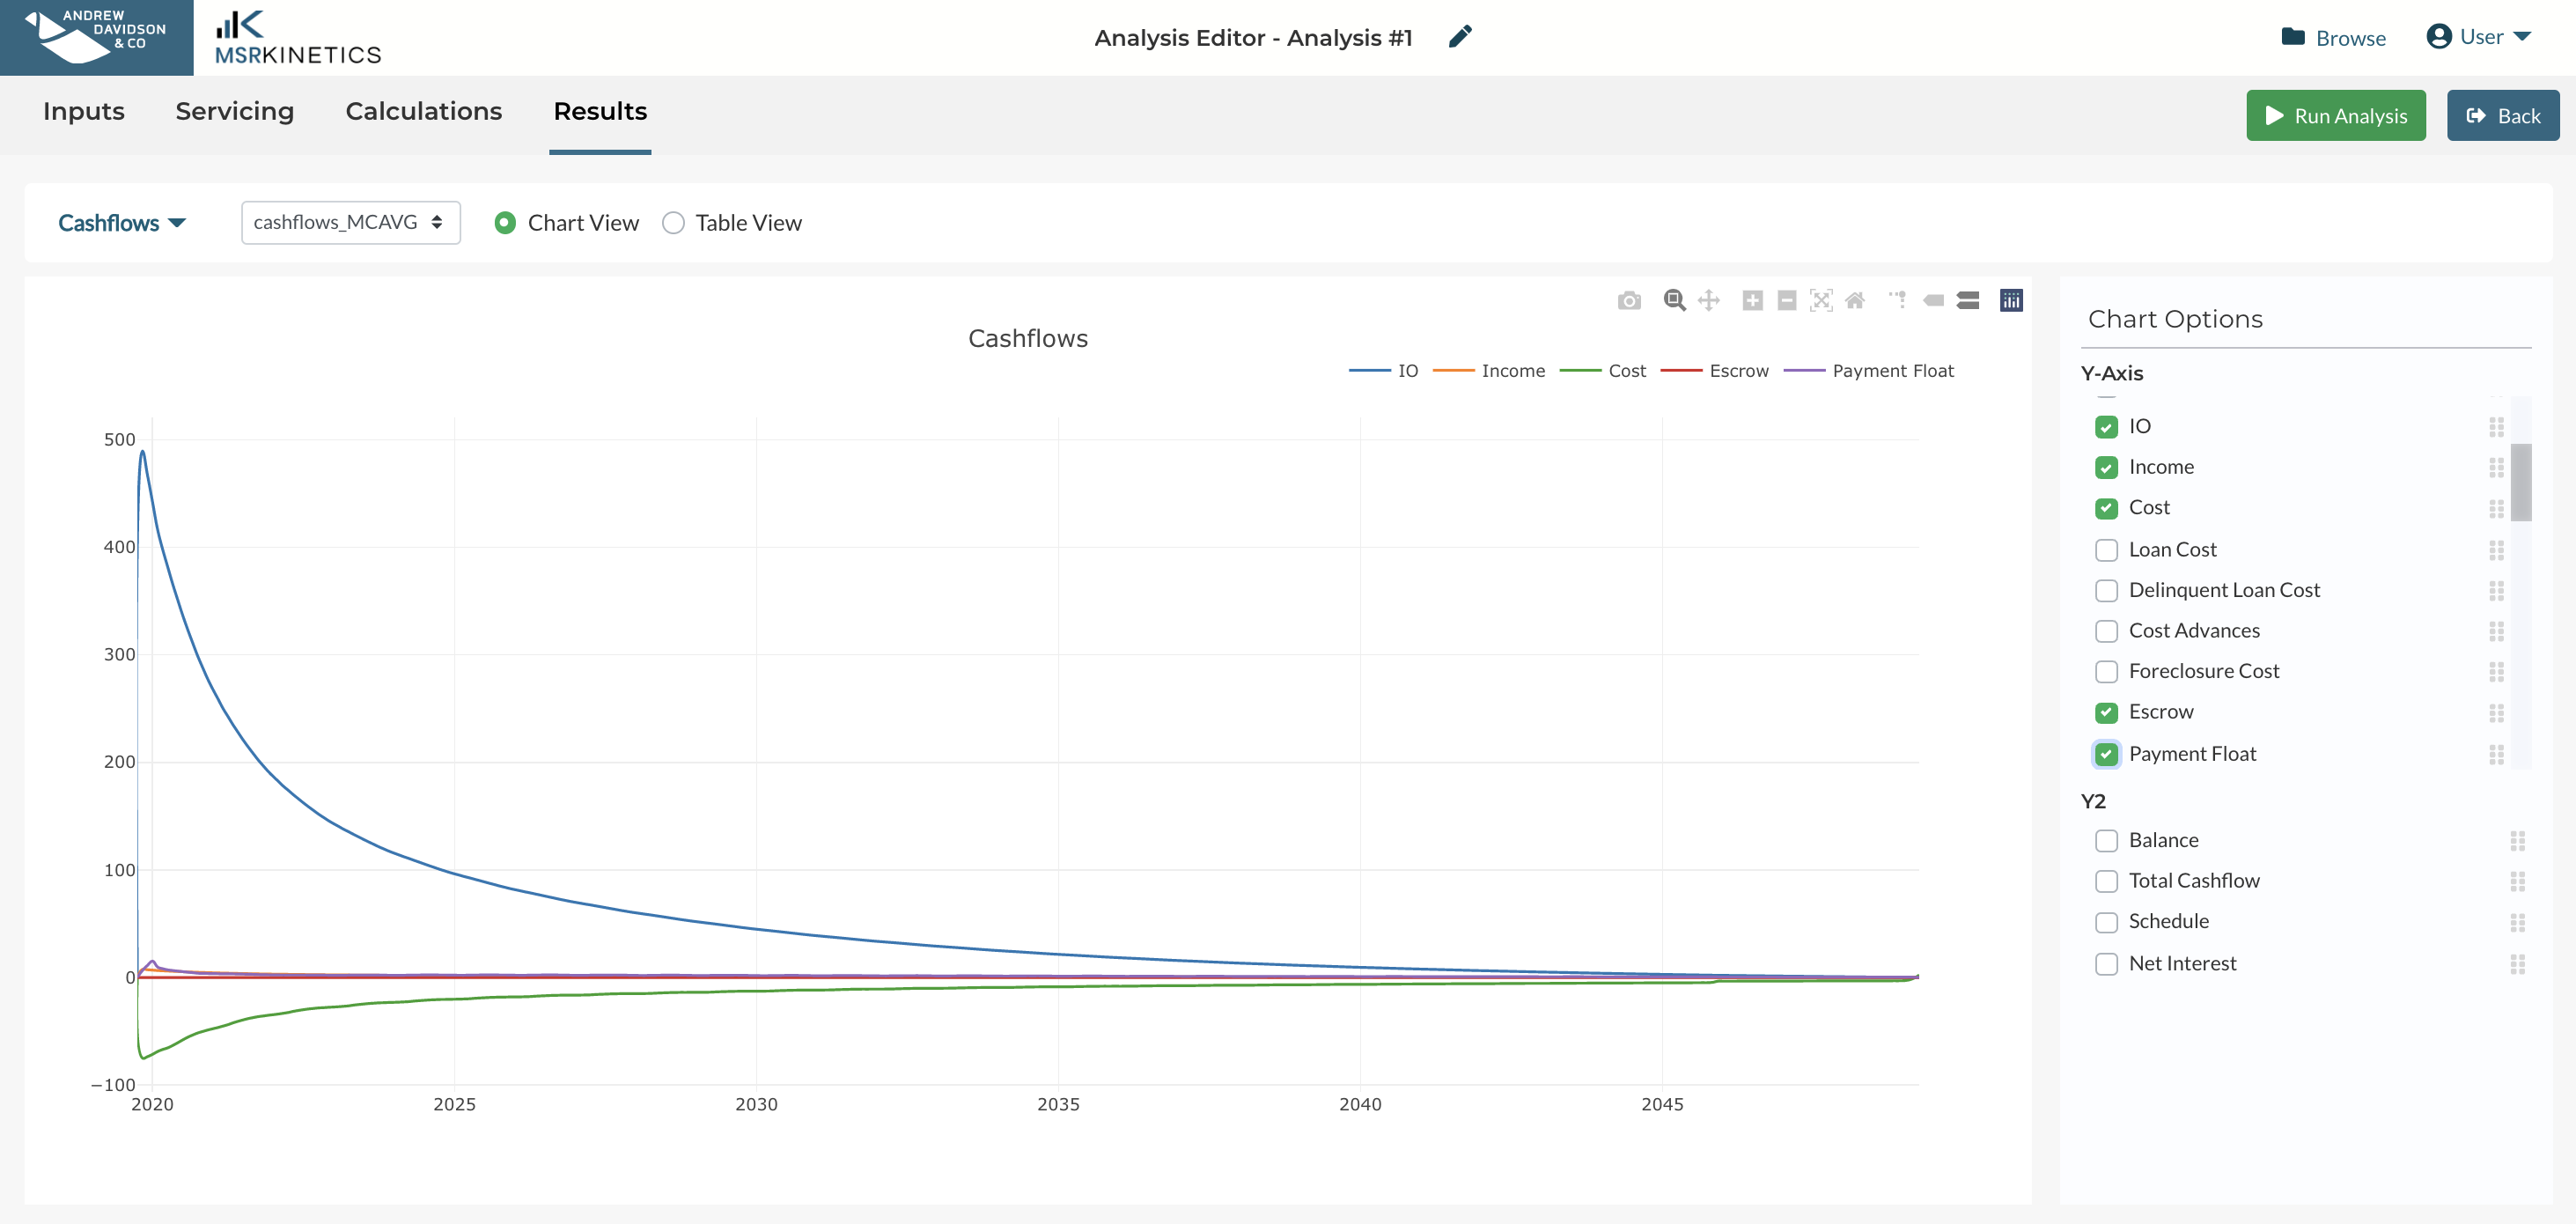This screenshot has height=1224, width=2576.
Task: Check the Foreclosure Cost checkbox
Action: [2106, 672]
